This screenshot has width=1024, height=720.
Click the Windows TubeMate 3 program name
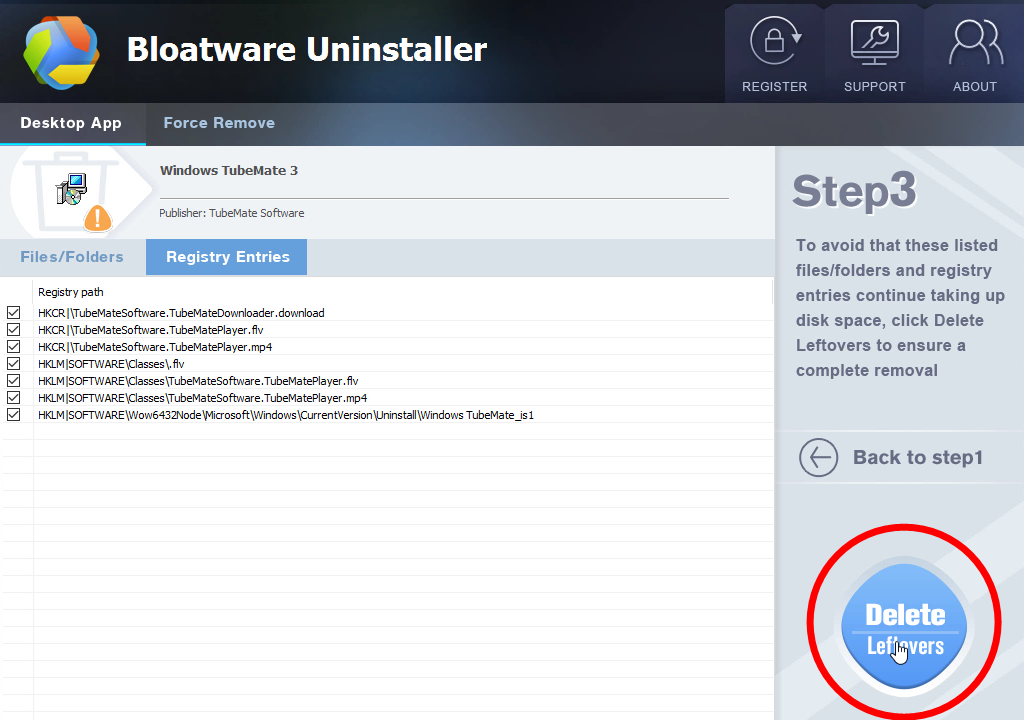coord(229,171)
